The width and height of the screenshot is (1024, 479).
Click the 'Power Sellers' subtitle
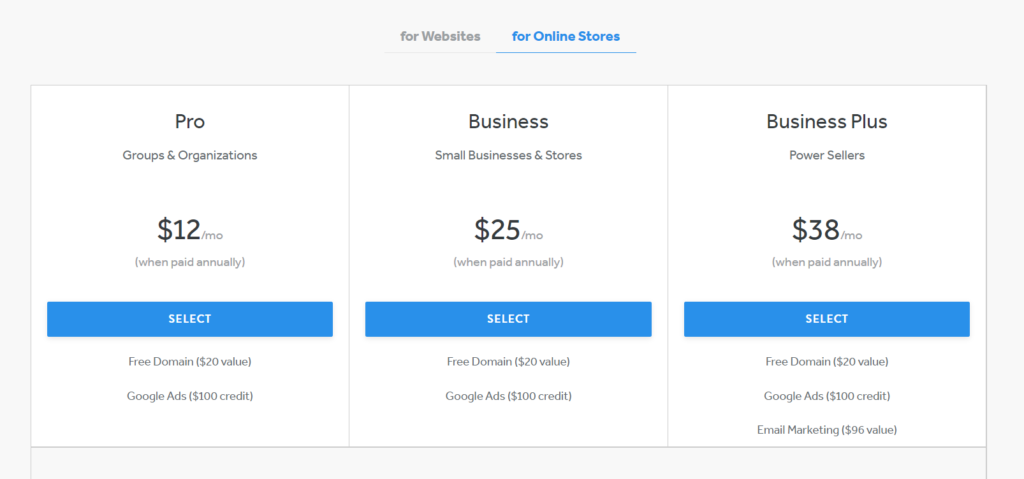click(x=827, y=156)
